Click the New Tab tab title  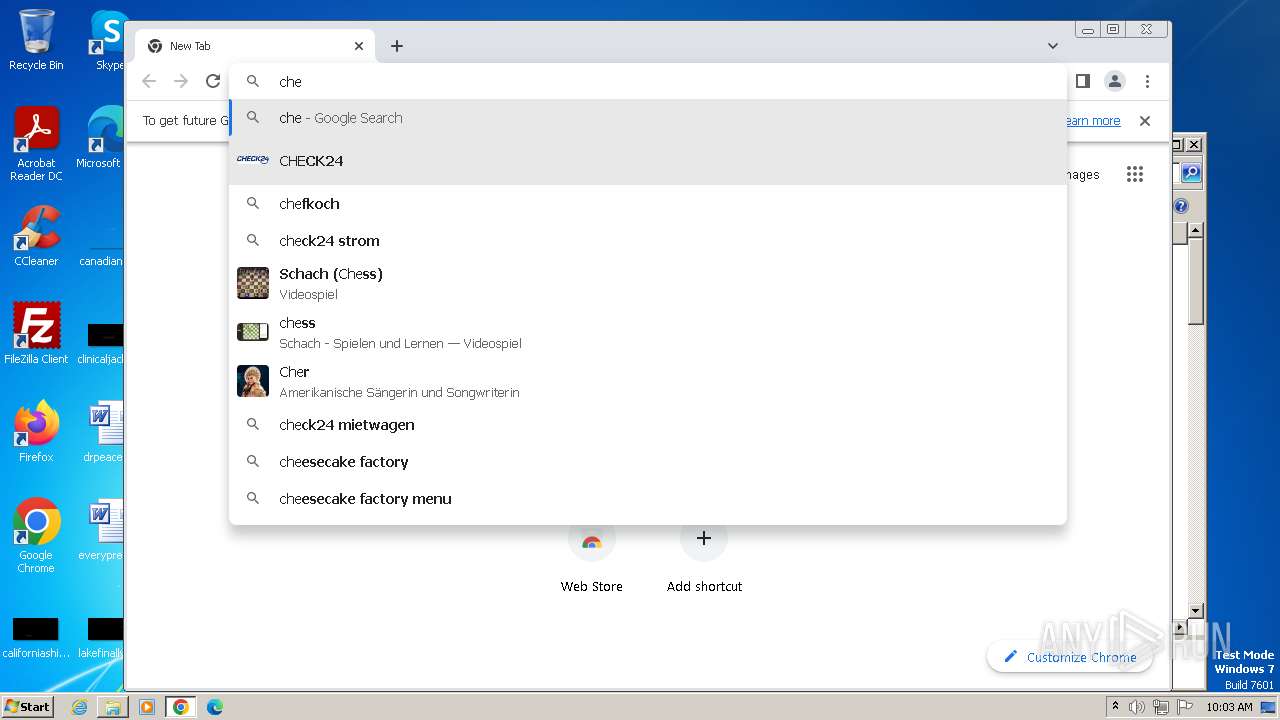pyautogui.click(x=190, y=46)
